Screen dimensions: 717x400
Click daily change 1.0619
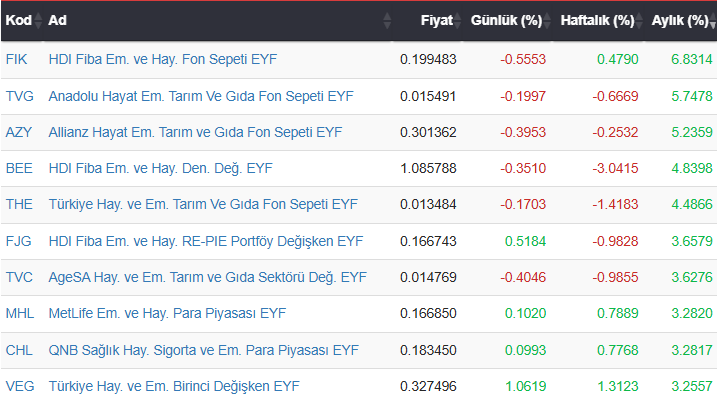tap(525, 387)
